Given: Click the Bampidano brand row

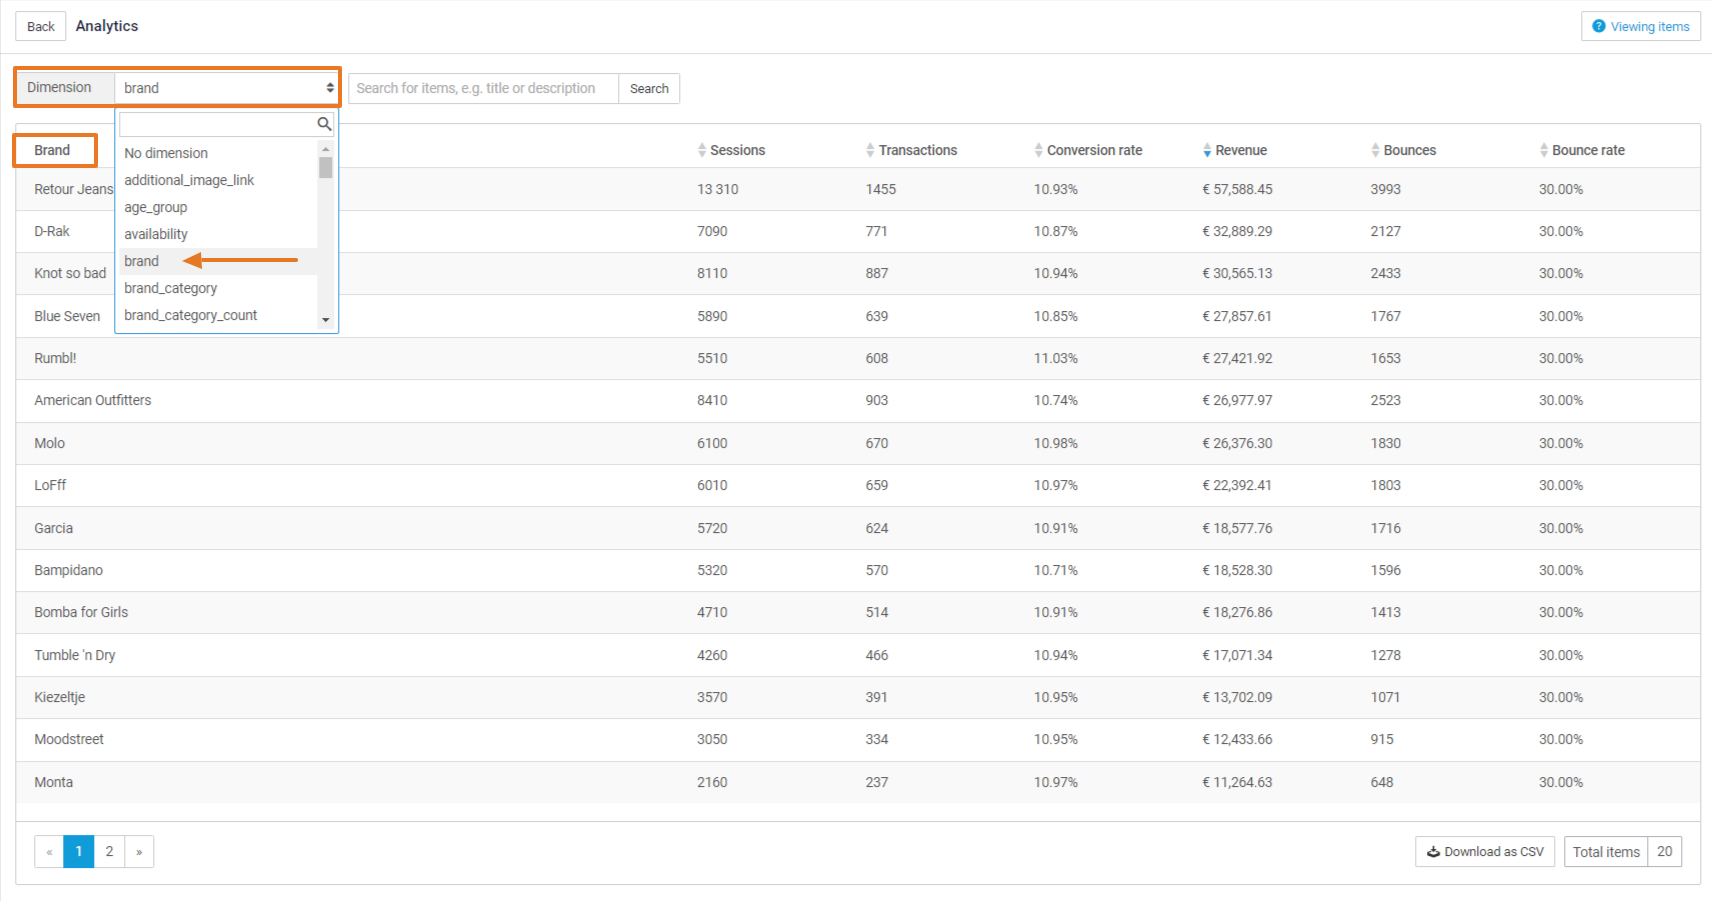Looking at the screenshot, I should pyautogui.click(x=858, y=570).
